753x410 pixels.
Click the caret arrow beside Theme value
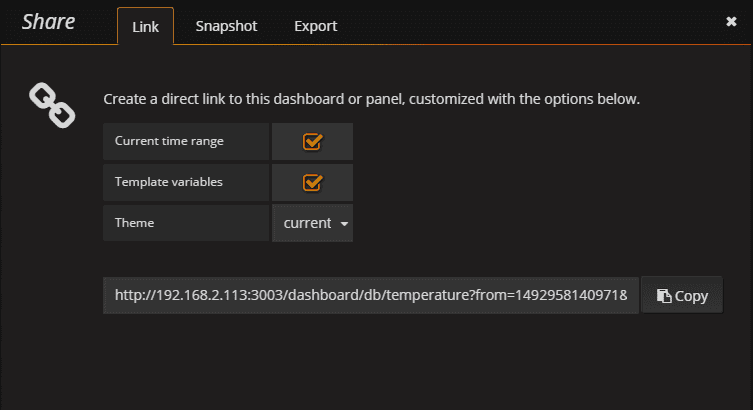pyautogui.click(x=345, y=224)
